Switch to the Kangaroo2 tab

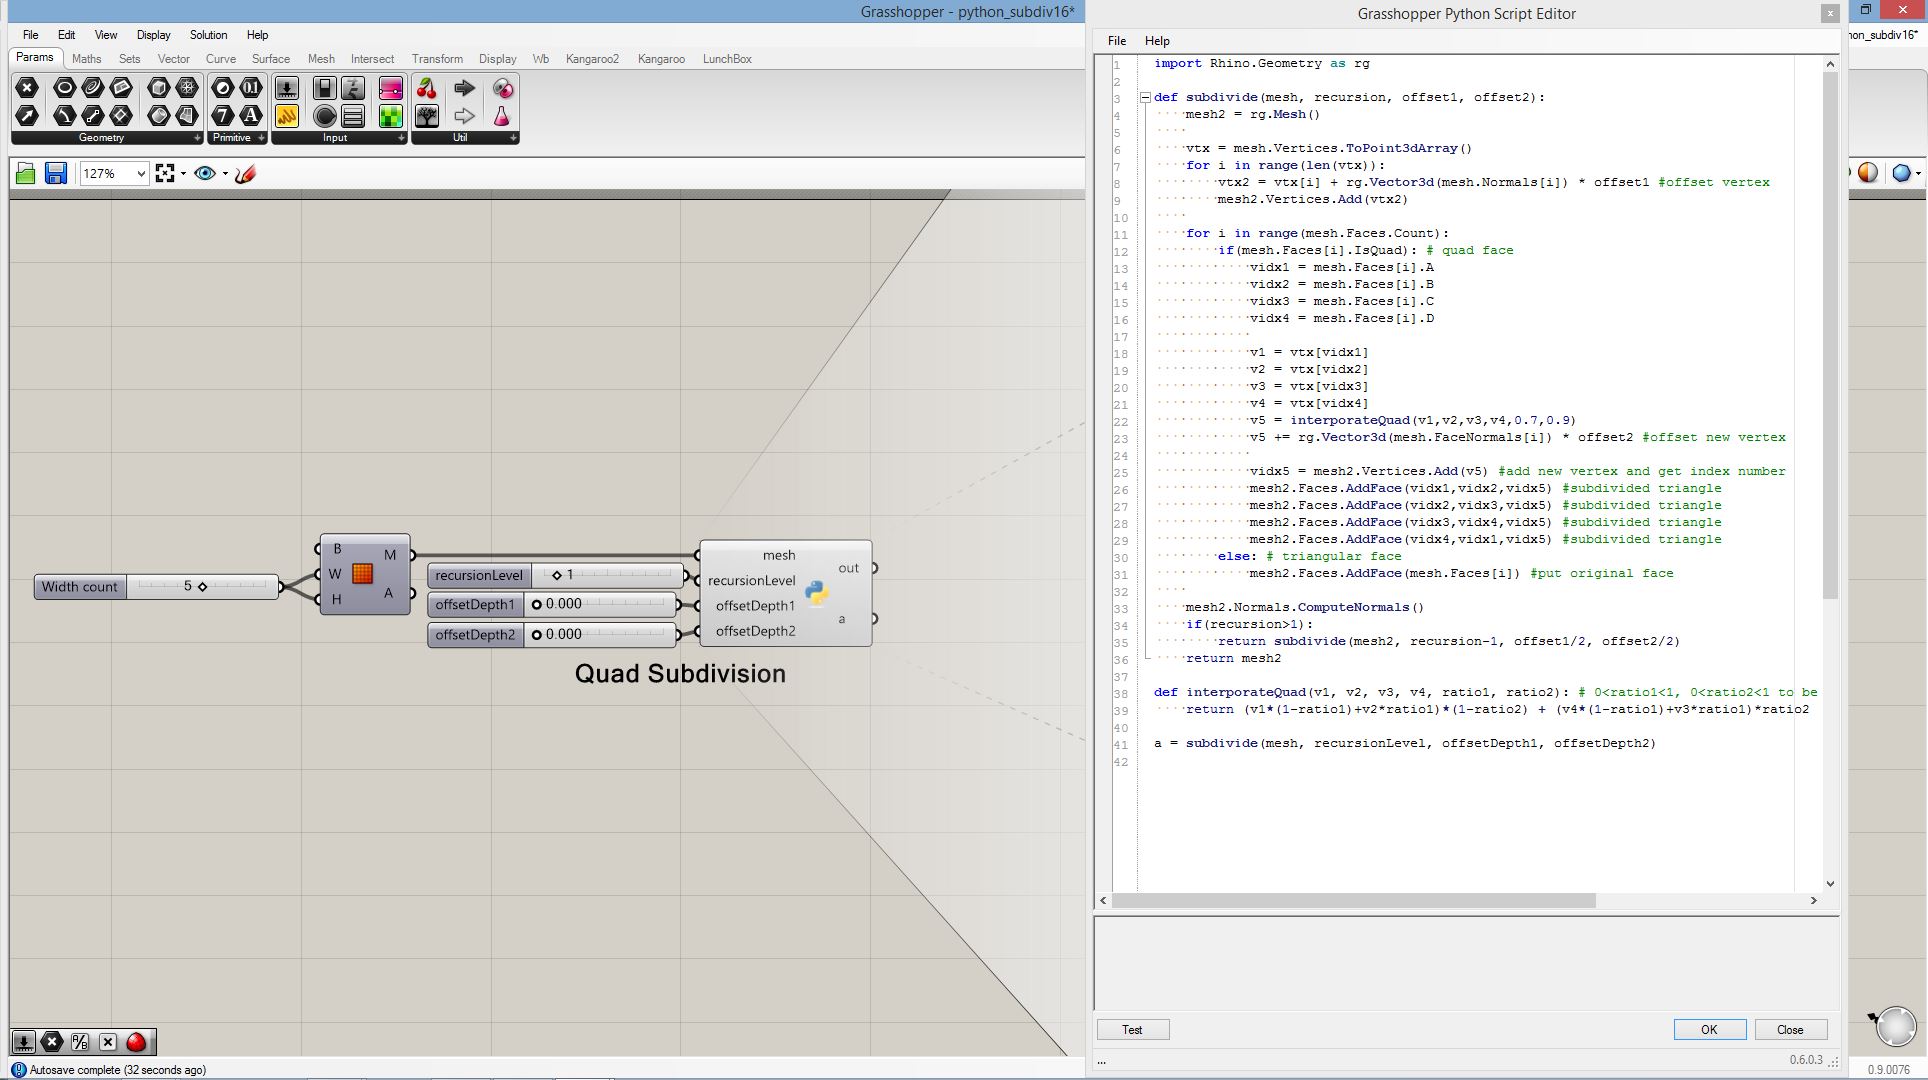[592, 59]
